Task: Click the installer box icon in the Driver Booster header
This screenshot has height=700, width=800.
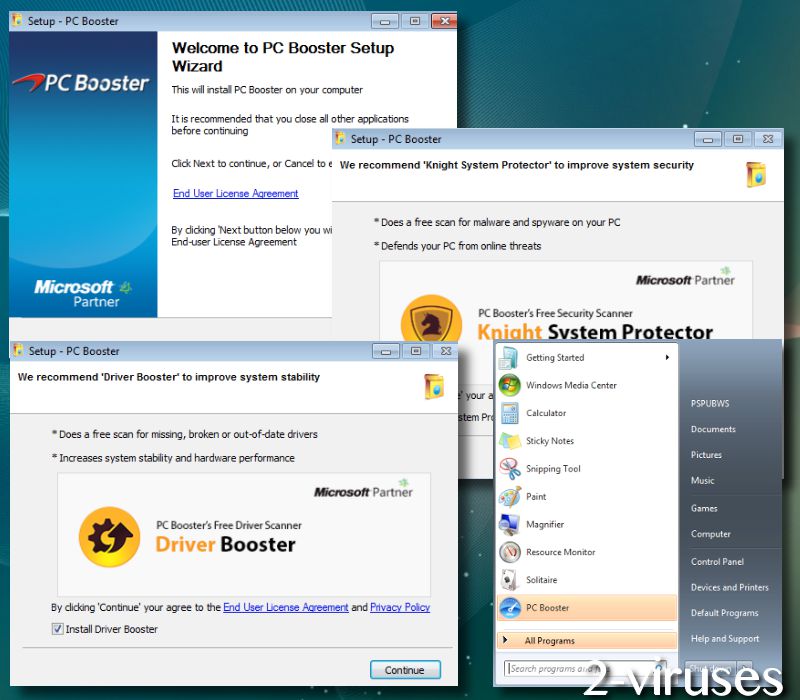Action: pos(434,386)
